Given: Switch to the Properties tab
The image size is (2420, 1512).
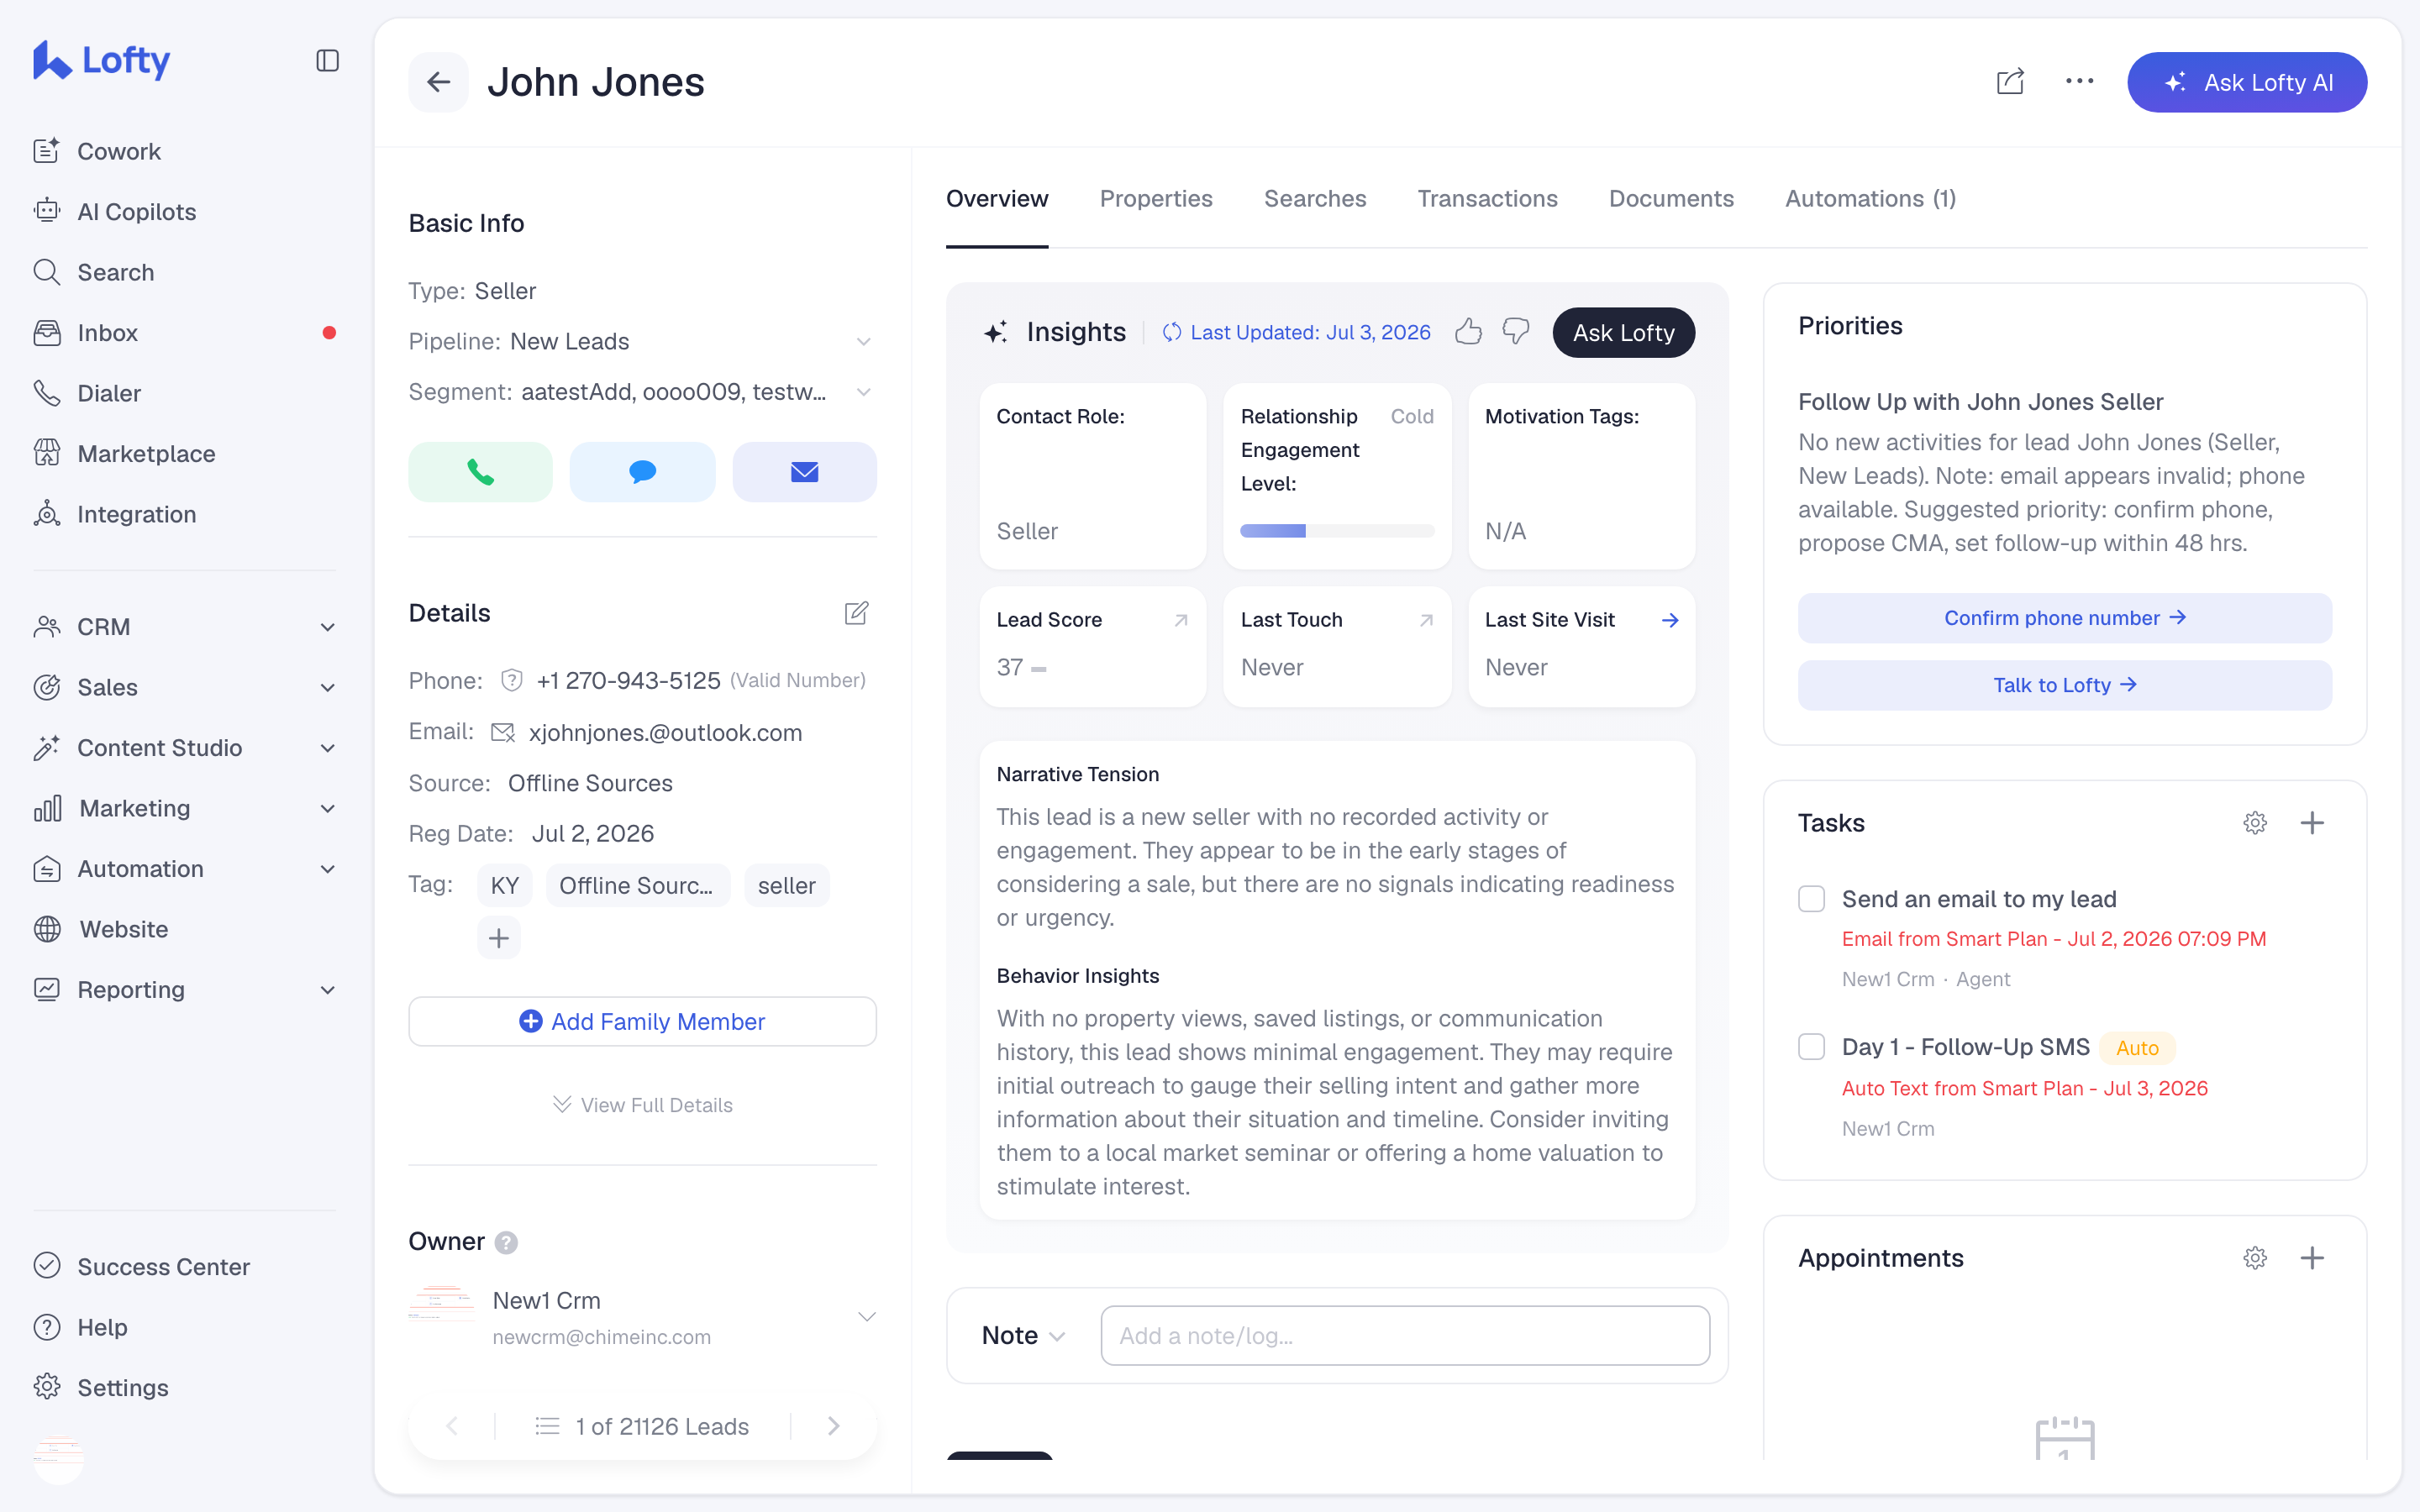Looking at the screenshot, I should pos(1156,199).
